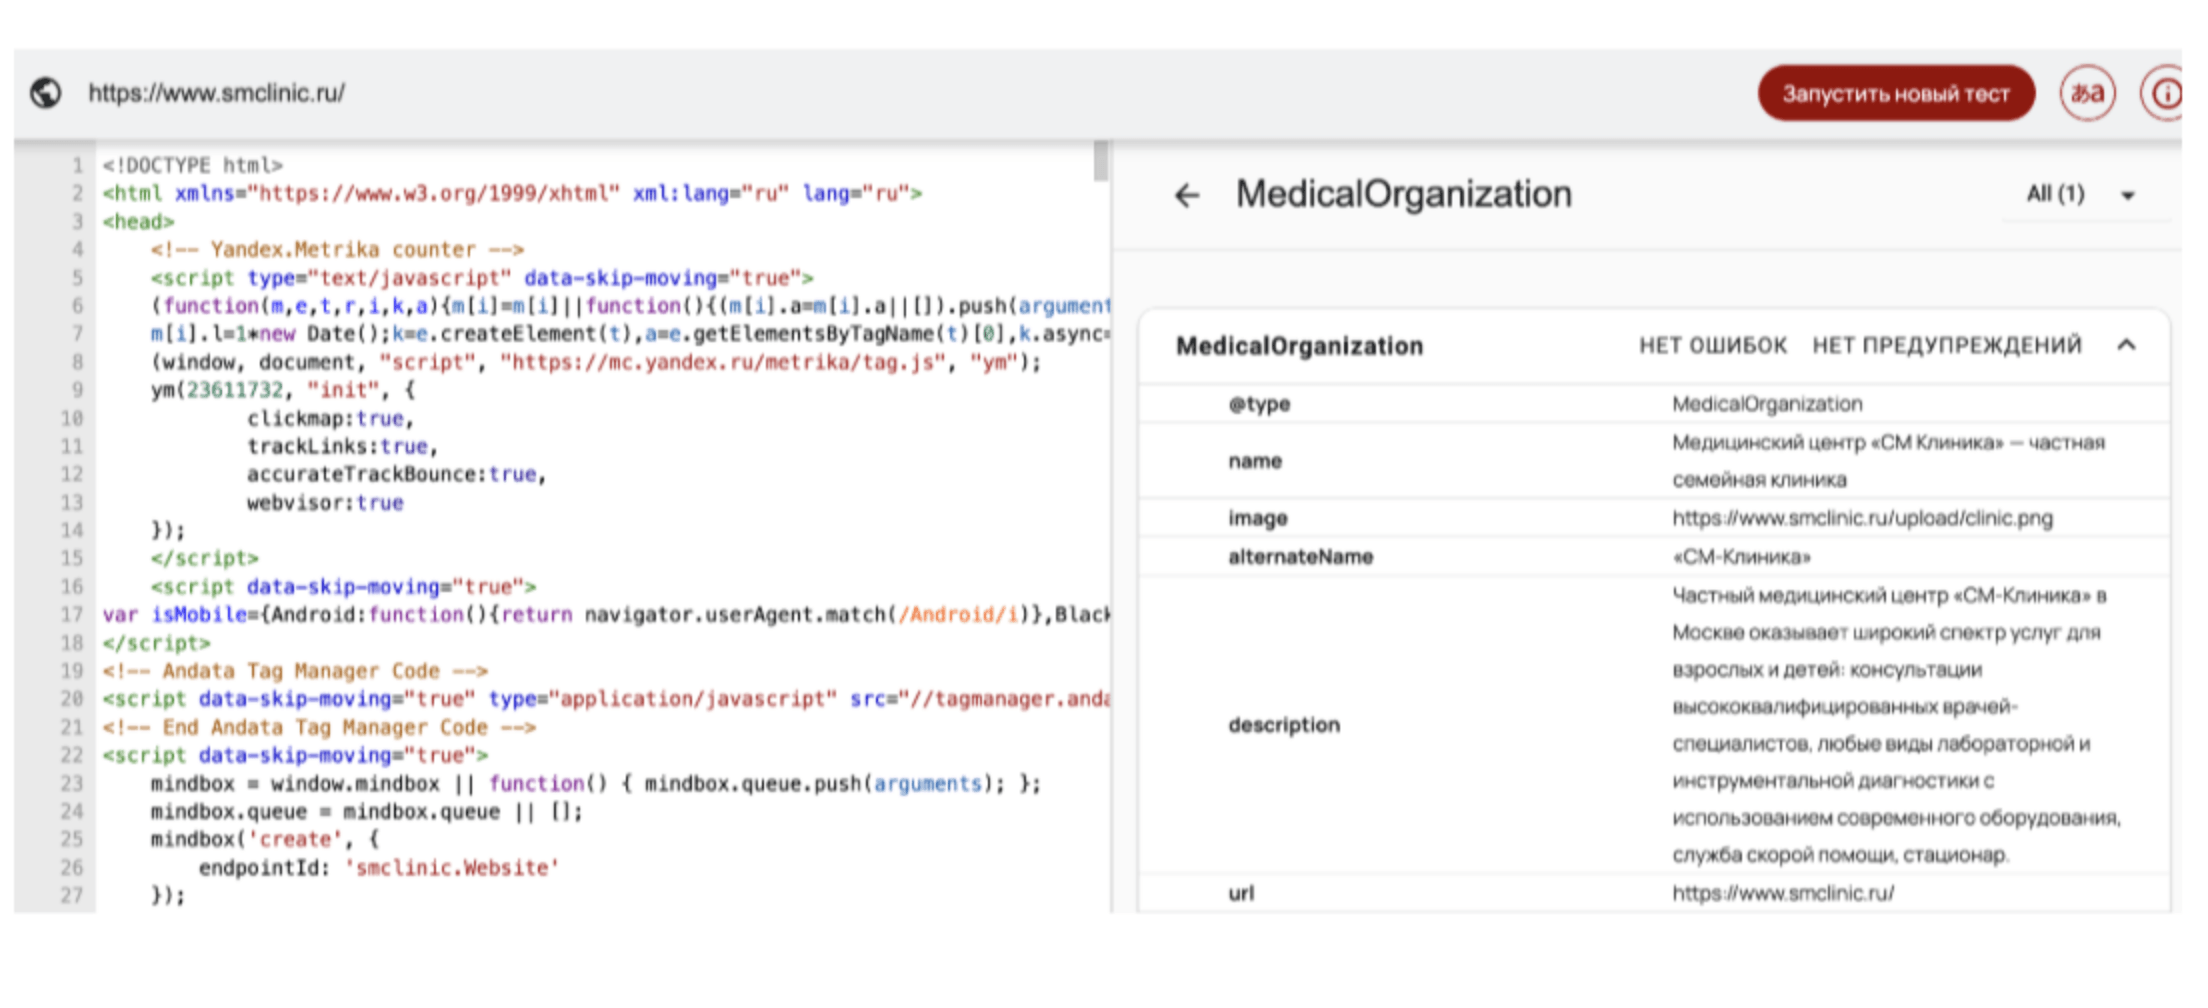Click 'mindbox.queue = mindbox.queue' code line
The image size is (2208, 1008).
(367, 811)
